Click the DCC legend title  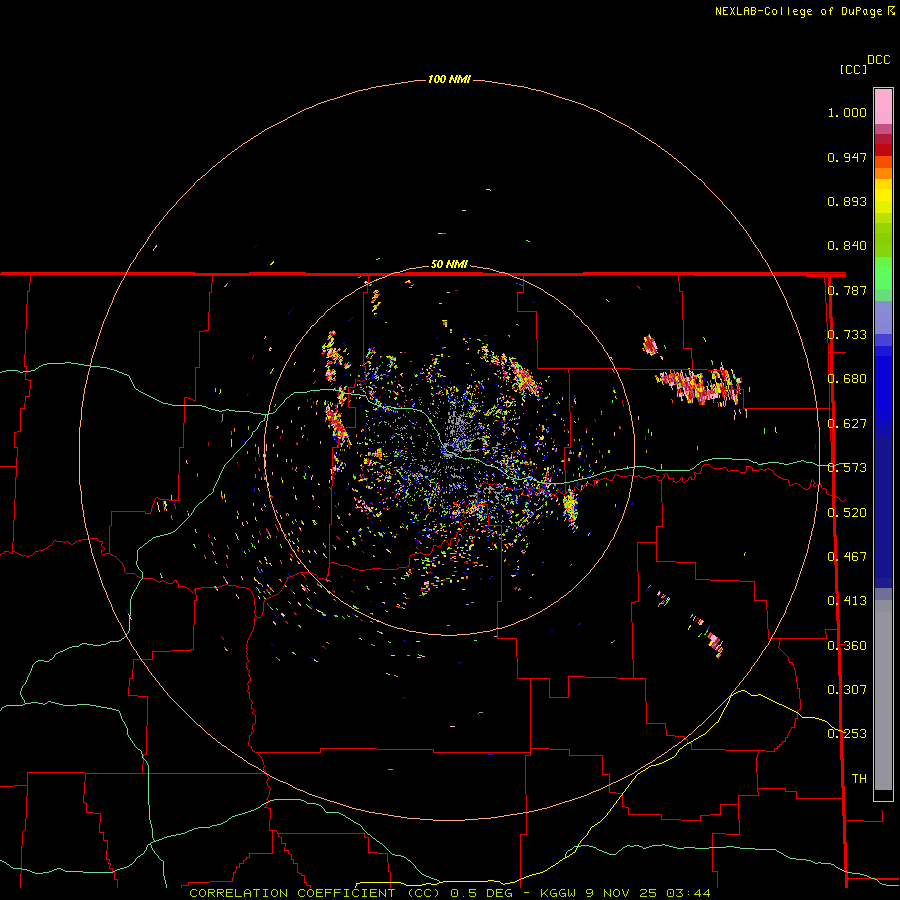point(879,60)
